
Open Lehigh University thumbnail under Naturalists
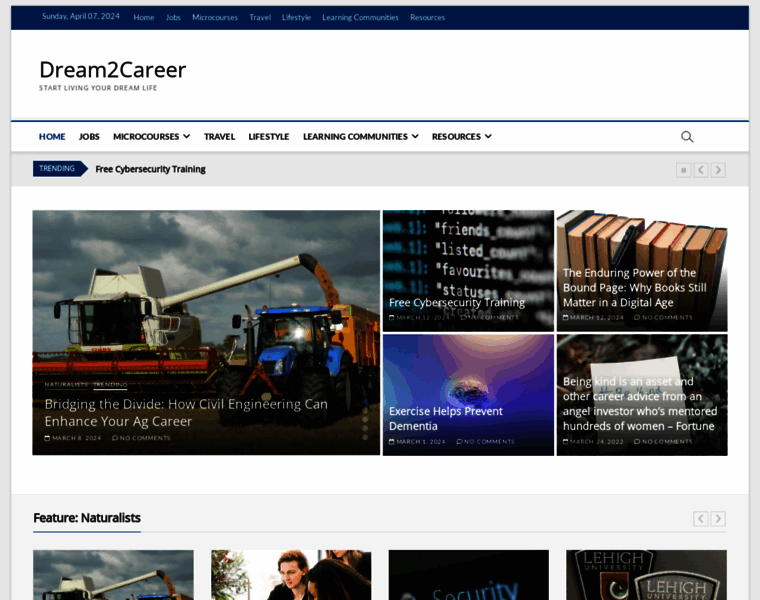pos(646,575)
